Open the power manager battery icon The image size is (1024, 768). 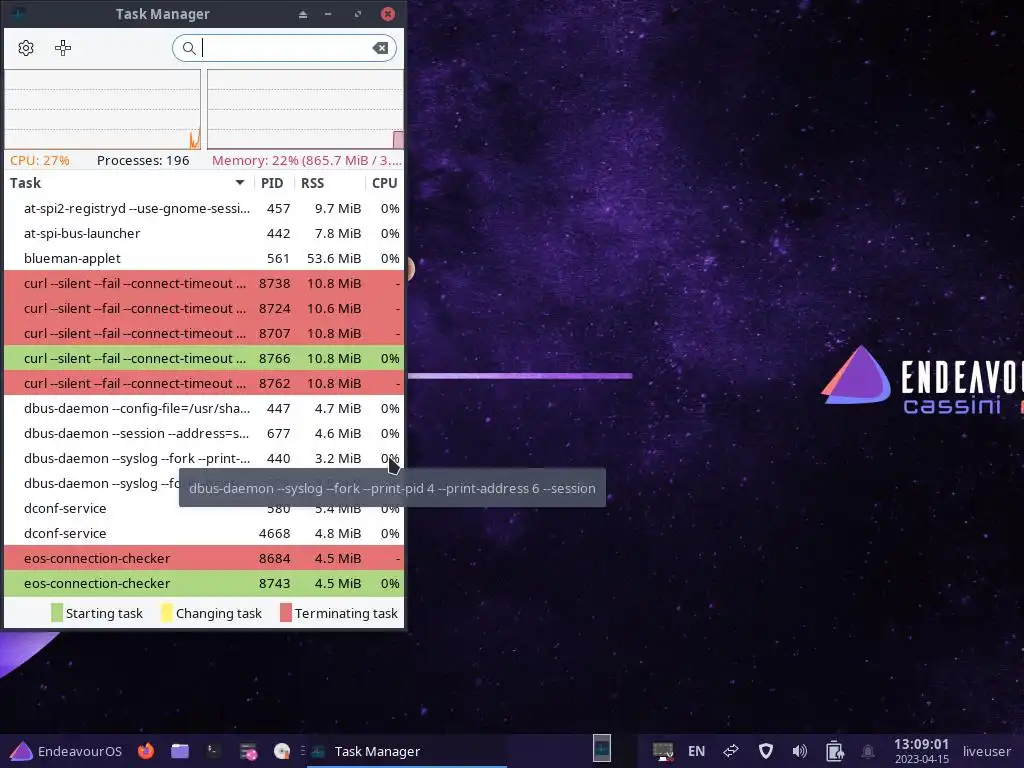[834, 751]
